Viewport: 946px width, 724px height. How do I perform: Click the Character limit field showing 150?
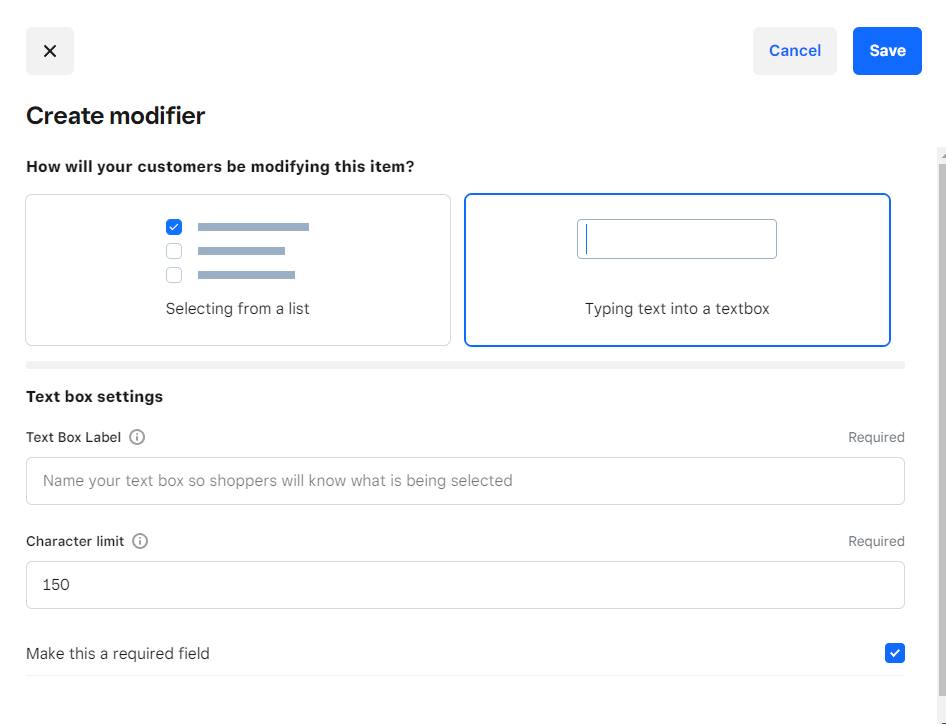tap(465, 585)
